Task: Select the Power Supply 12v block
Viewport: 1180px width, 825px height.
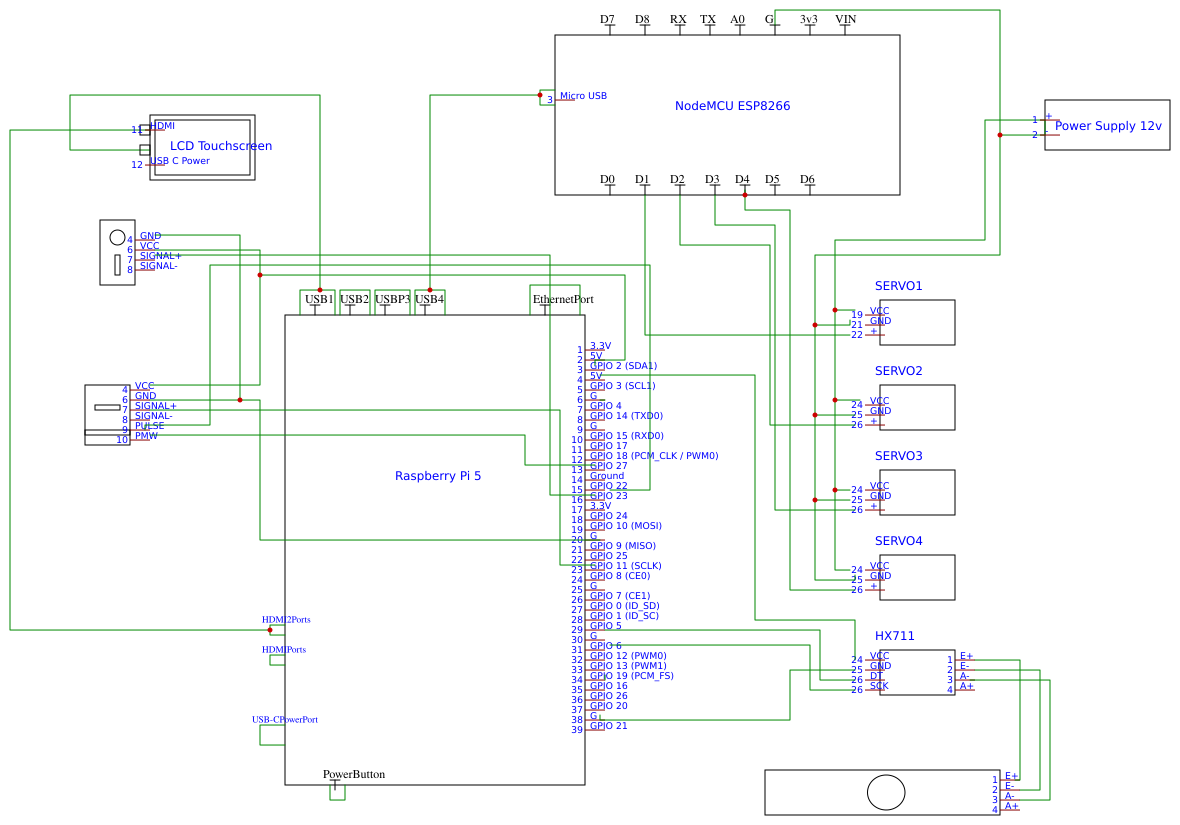Action: click(1106, 126)
